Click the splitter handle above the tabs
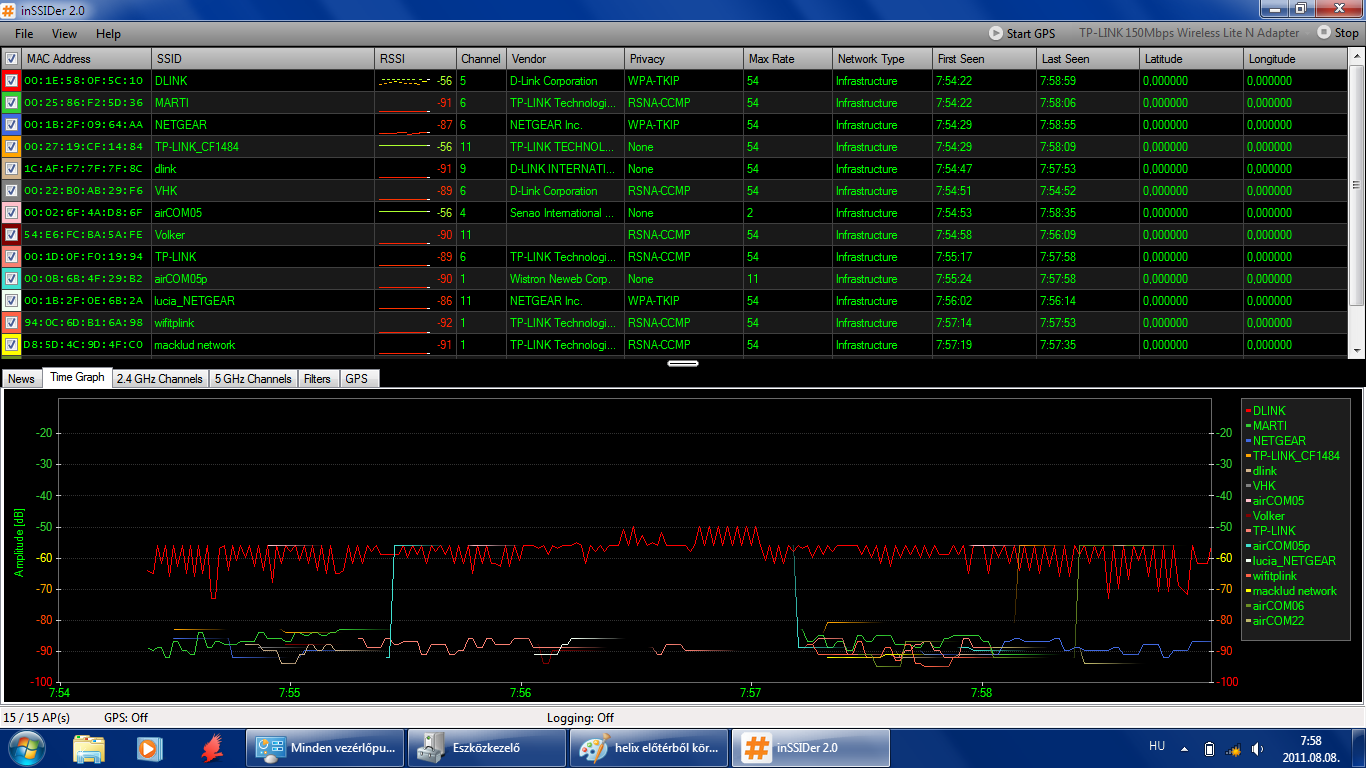The height and width of the screenshot is (768, 1366). click(682, 362)
